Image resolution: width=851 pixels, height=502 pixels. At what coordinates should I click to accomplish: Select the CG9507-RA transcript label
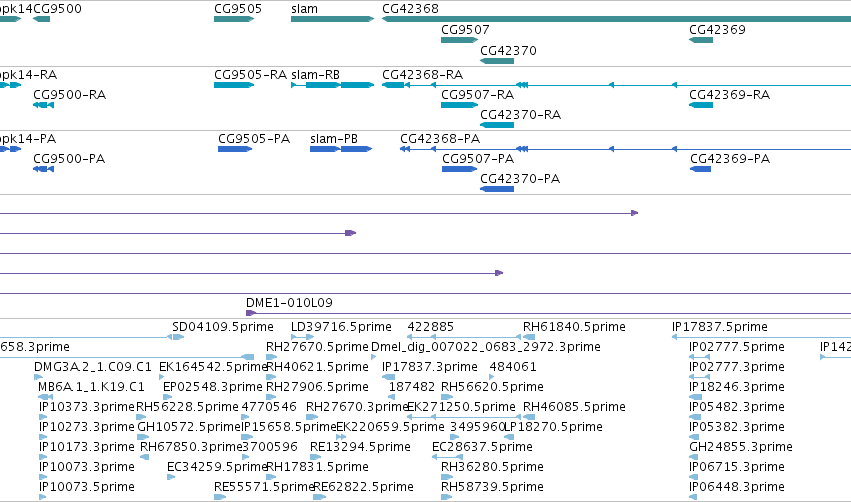click(478, 94)
